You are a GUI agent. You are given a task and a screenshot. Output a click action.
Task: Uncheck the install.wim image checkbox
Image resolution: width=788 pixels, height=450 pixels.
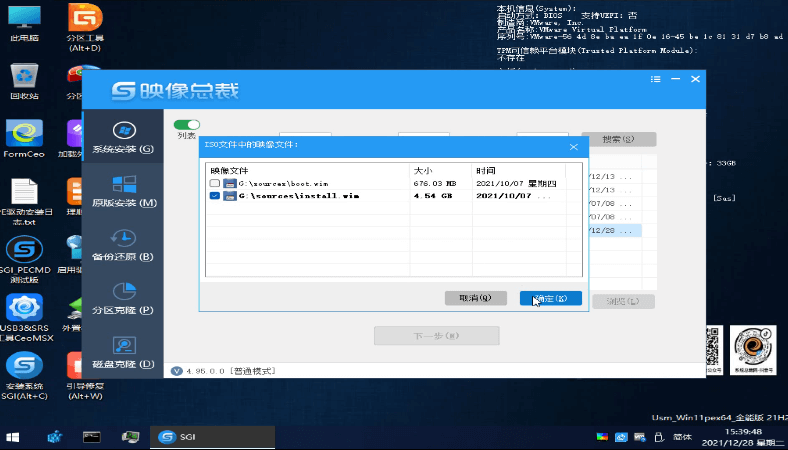click(215, 197)
